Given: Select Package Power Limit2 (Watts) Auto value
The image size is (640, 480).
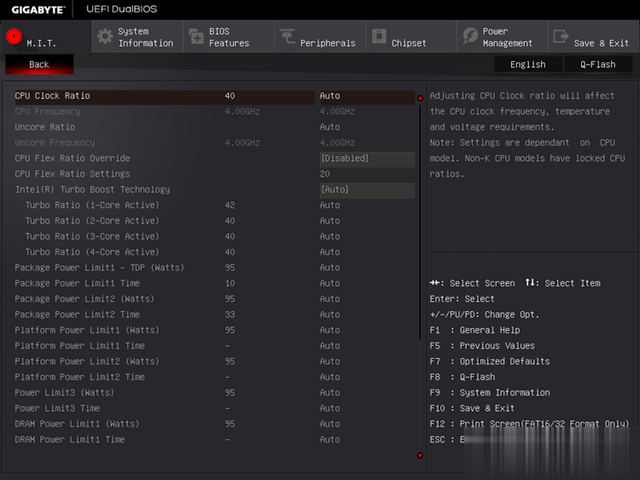Looking at the screenshot, I should pos(330,299).
